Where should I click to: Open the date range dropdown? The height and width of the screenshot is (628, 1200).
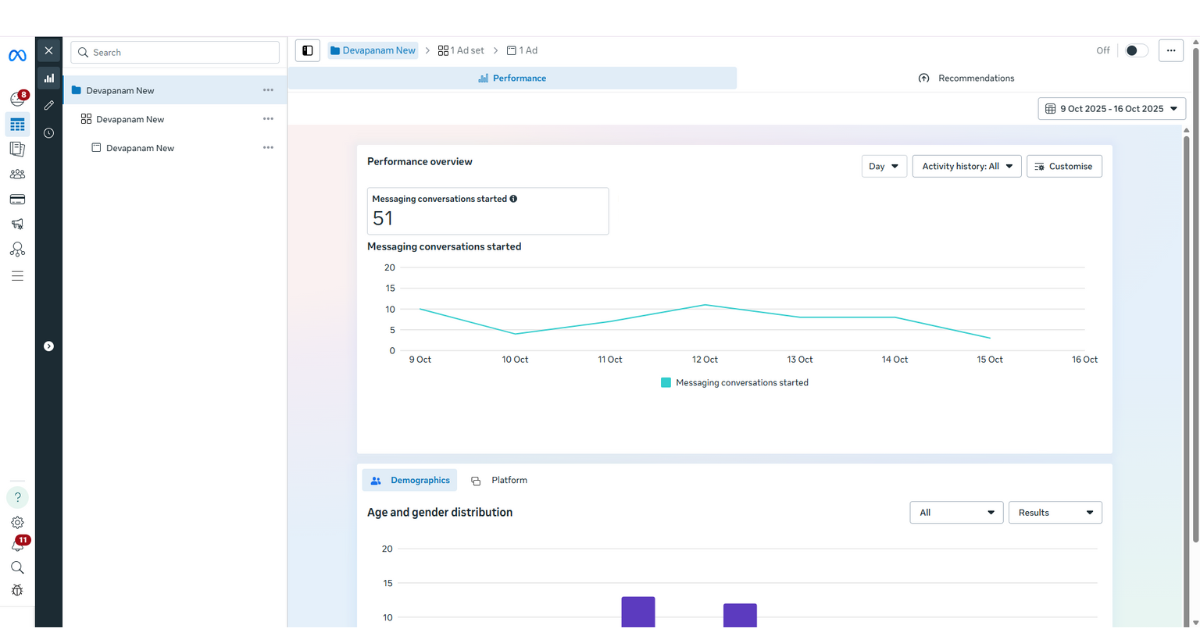coord(1111,108)
